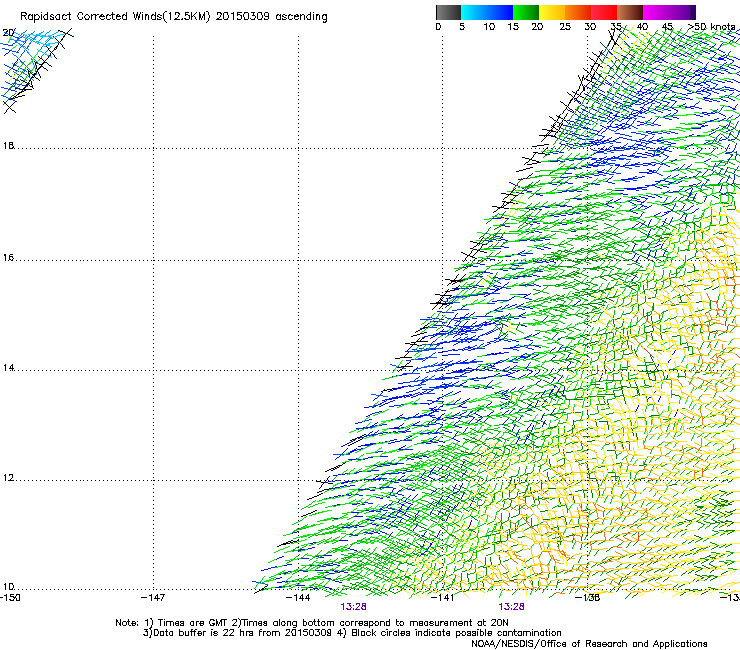Image resolution: width=740 pixels, height=650 pixels.
Task: Click the latitude label '12' on the left axis
Action: pos(8,478)
